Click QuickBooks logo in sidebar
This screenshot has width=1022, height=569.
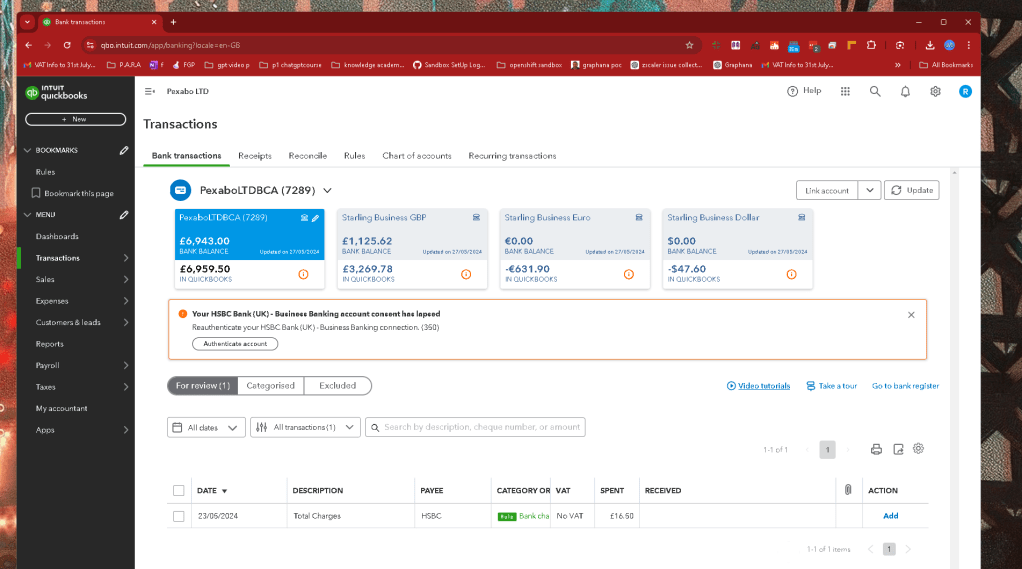56,93
